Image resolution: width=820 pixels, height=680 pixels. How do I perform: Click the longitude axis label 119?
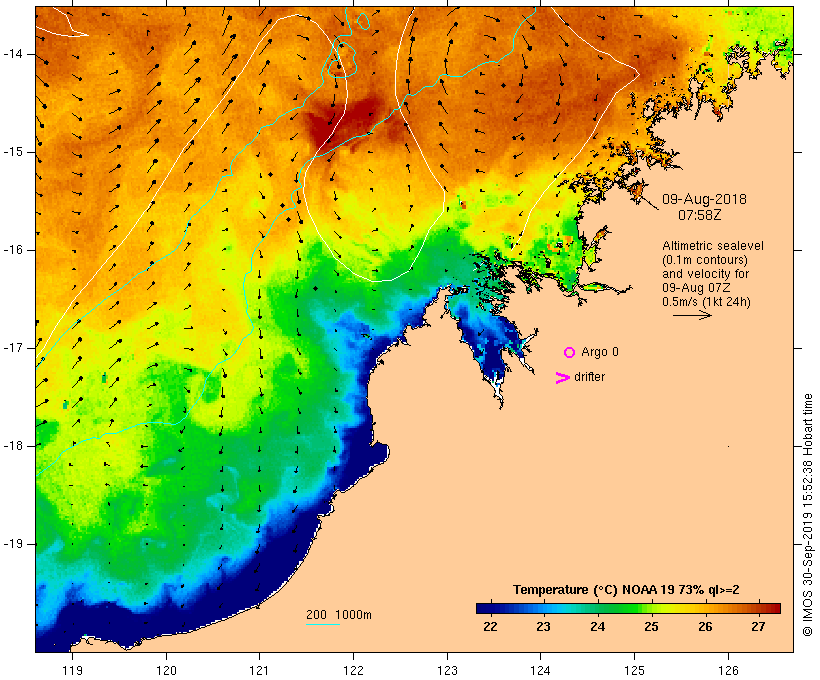72,670
